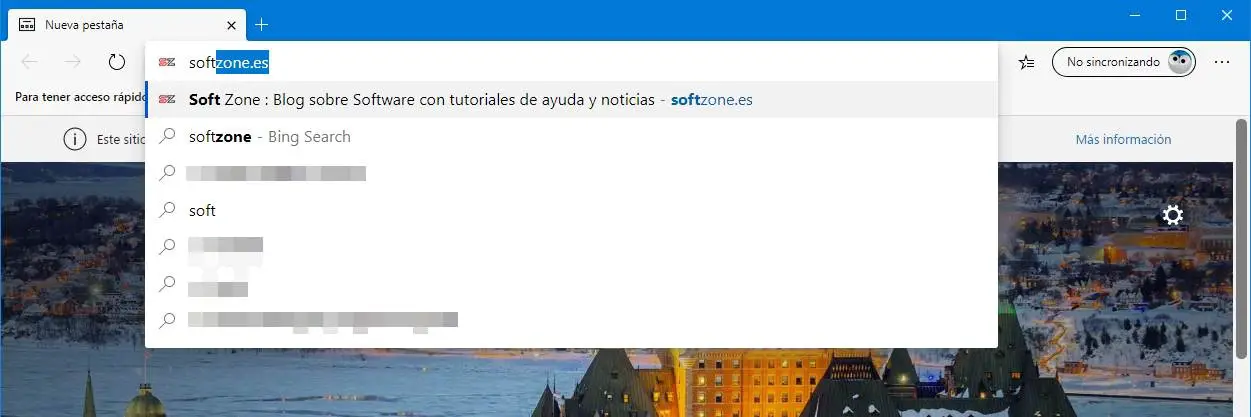The height and width of the screenshot is (417, 1251).
Task: Open the Más información link
Action: coord(1123,139)
